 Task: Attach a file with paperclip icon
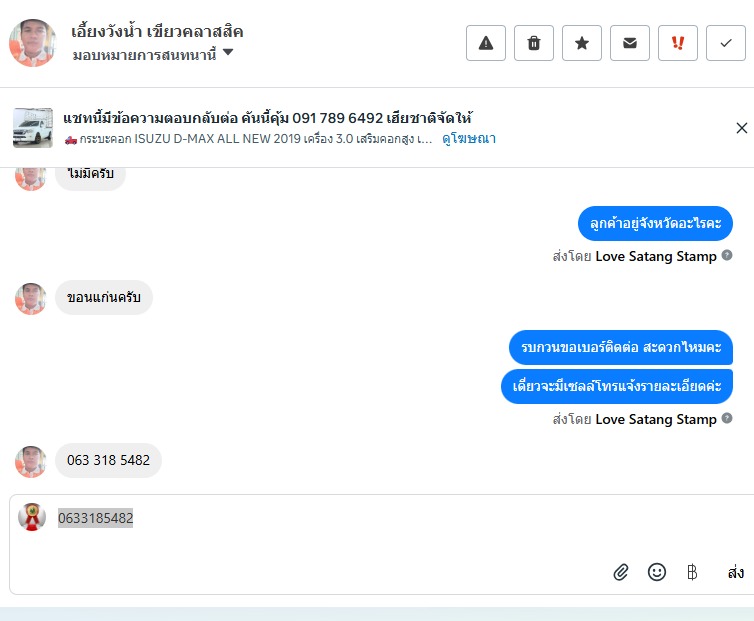[x=621, y=572]
